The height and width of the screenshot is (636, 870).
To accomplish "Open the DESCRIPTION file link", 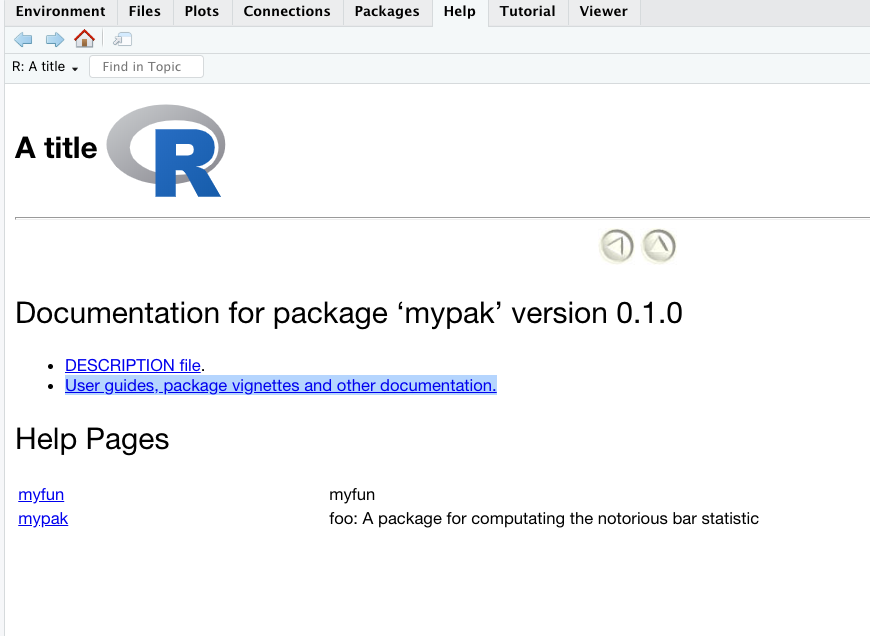I will [133, 365].
